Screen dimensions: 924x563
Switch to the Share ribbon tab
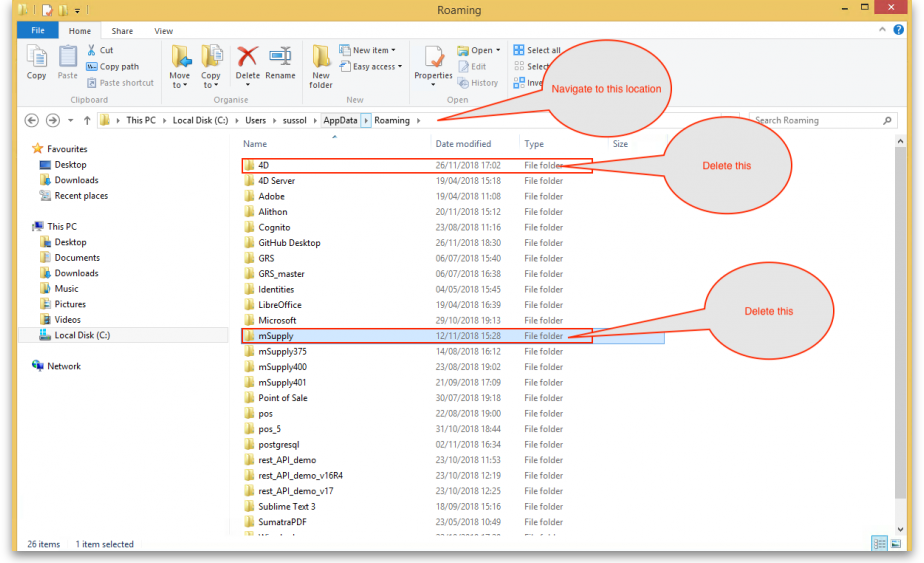[x=122, y=31]
